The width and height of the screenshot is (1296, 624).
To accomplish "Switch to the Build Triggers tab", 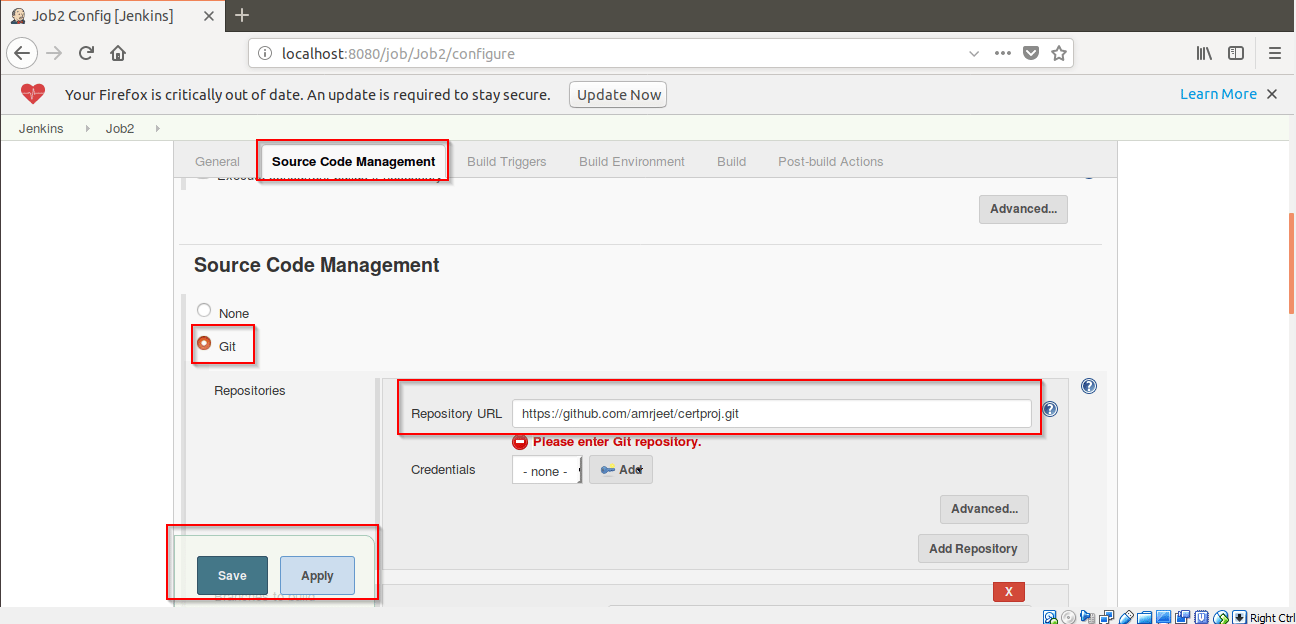I will (506, 161).
